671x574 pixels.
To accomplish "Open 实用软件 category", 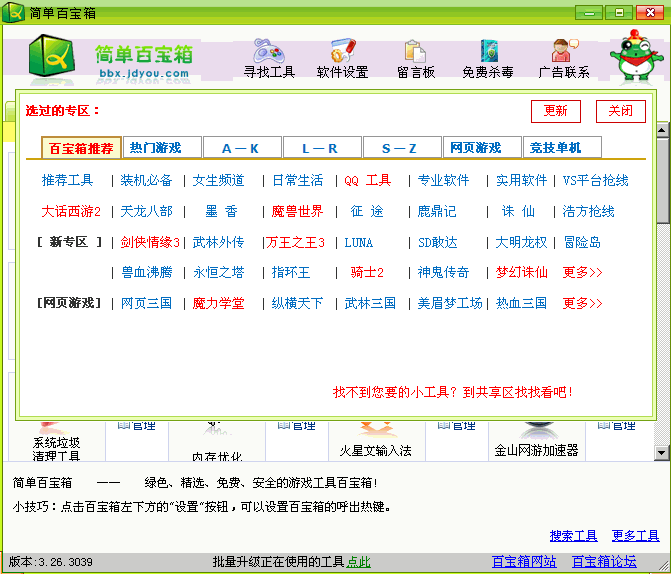I will [x=521, y=180].
